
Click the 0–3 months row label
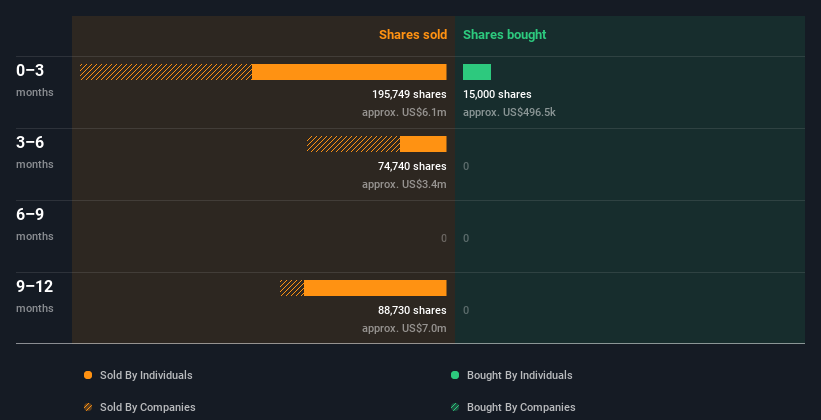click(35, 80)
